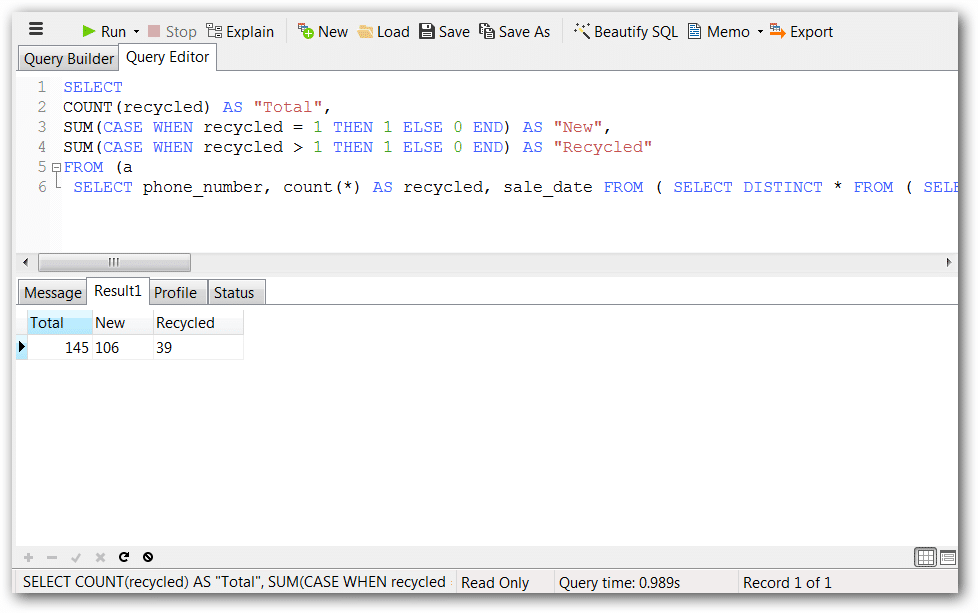
Task: Export the query results
Action: pyautogui.click(x=801, y=31)
